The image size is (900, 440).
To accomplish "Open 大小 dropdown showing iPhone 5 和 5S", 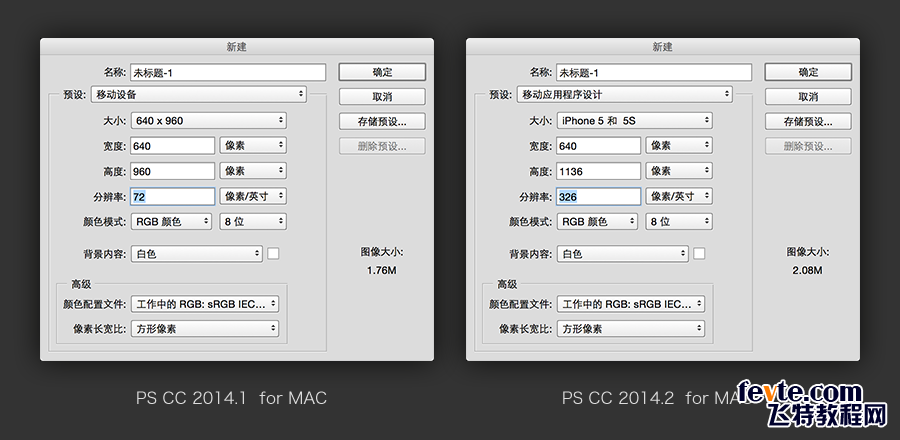I will pyautogui.click(x=635, y=120).
